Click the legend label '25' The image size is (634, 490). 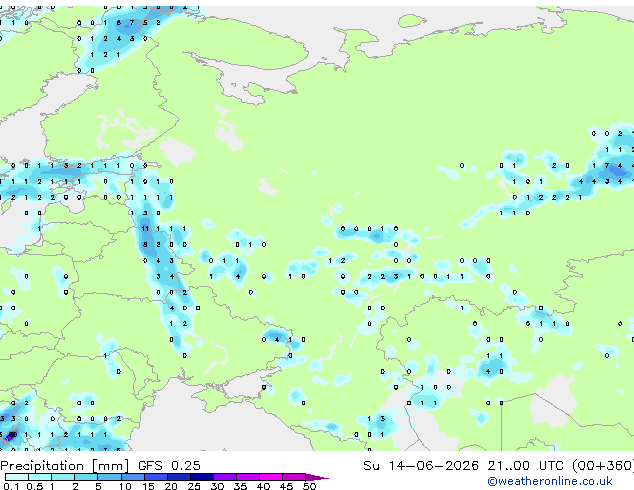(x=194, y=486)
